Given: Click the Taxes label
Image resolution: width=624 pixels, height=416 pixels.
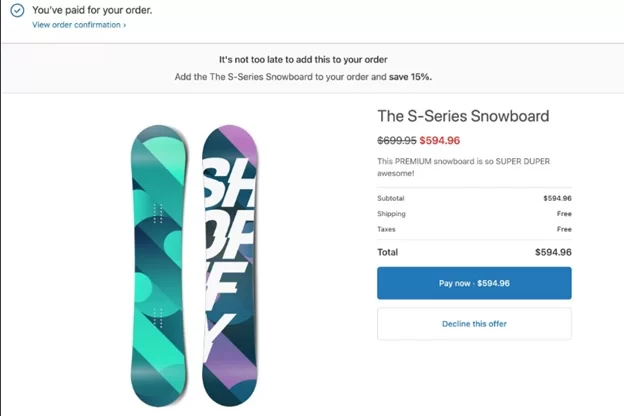Looking at the screenshot, I should click(387, 229).
